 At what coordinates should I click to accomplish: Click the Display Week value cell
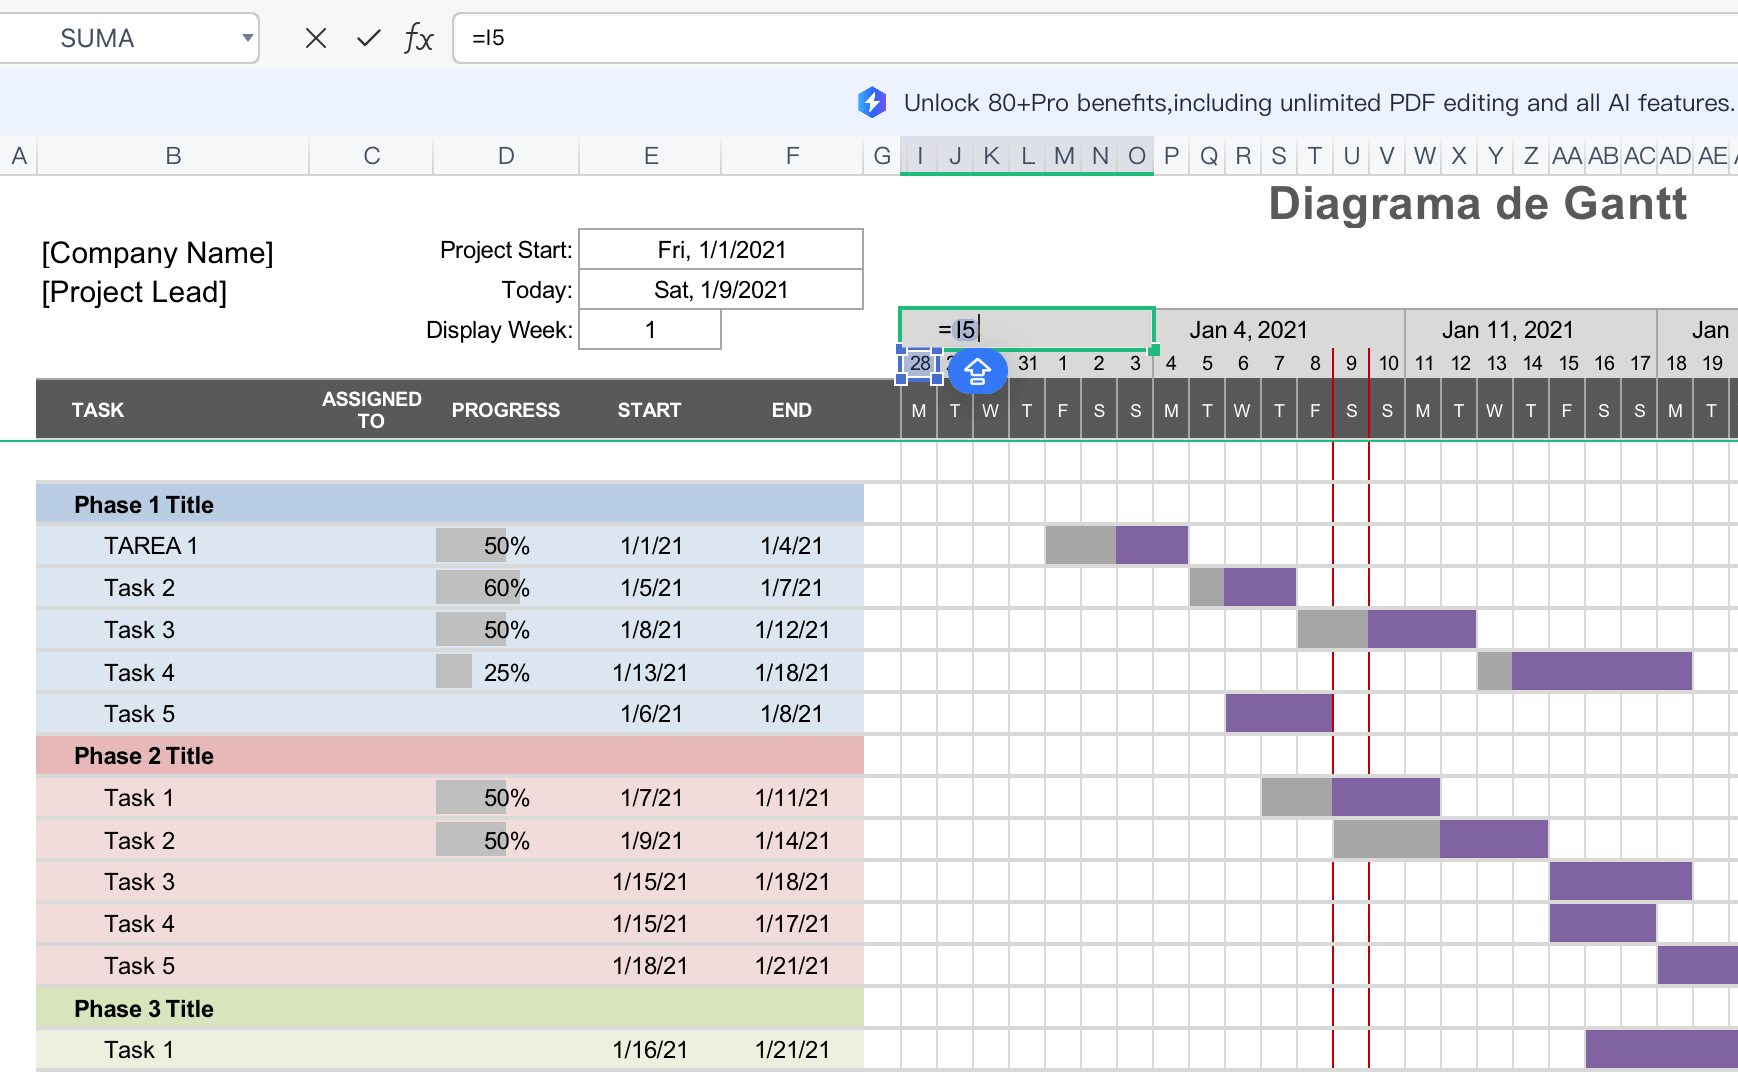(x=650, y=330)
